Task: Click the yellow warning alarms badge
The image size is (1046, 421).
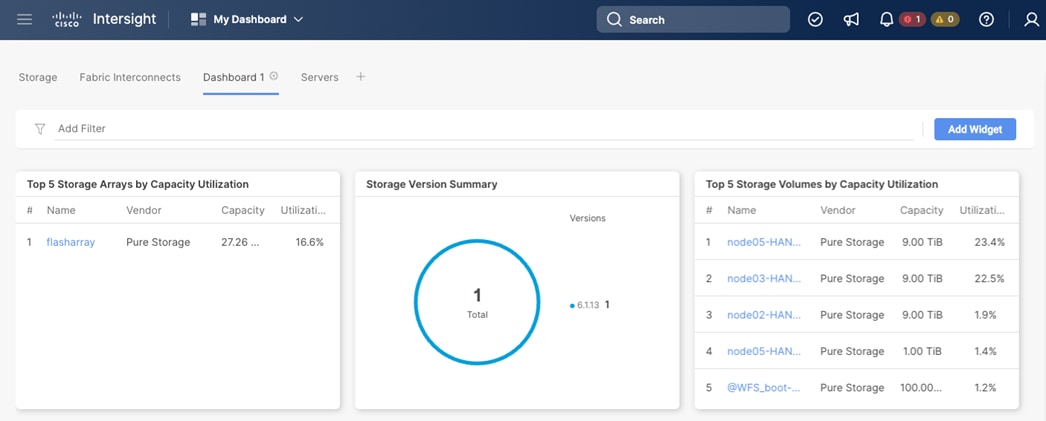Action: click(945, 19)
